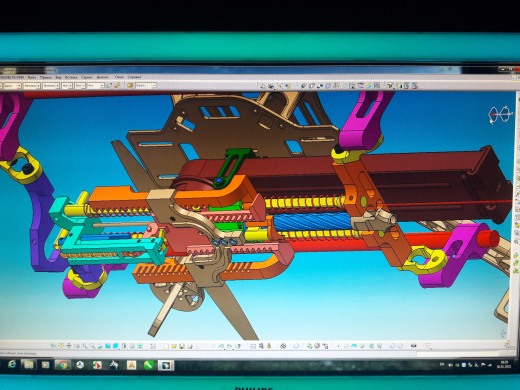This screenshot has width=520, height=390.
Task: Select the Pan view tool
Action: pos(69,346)
